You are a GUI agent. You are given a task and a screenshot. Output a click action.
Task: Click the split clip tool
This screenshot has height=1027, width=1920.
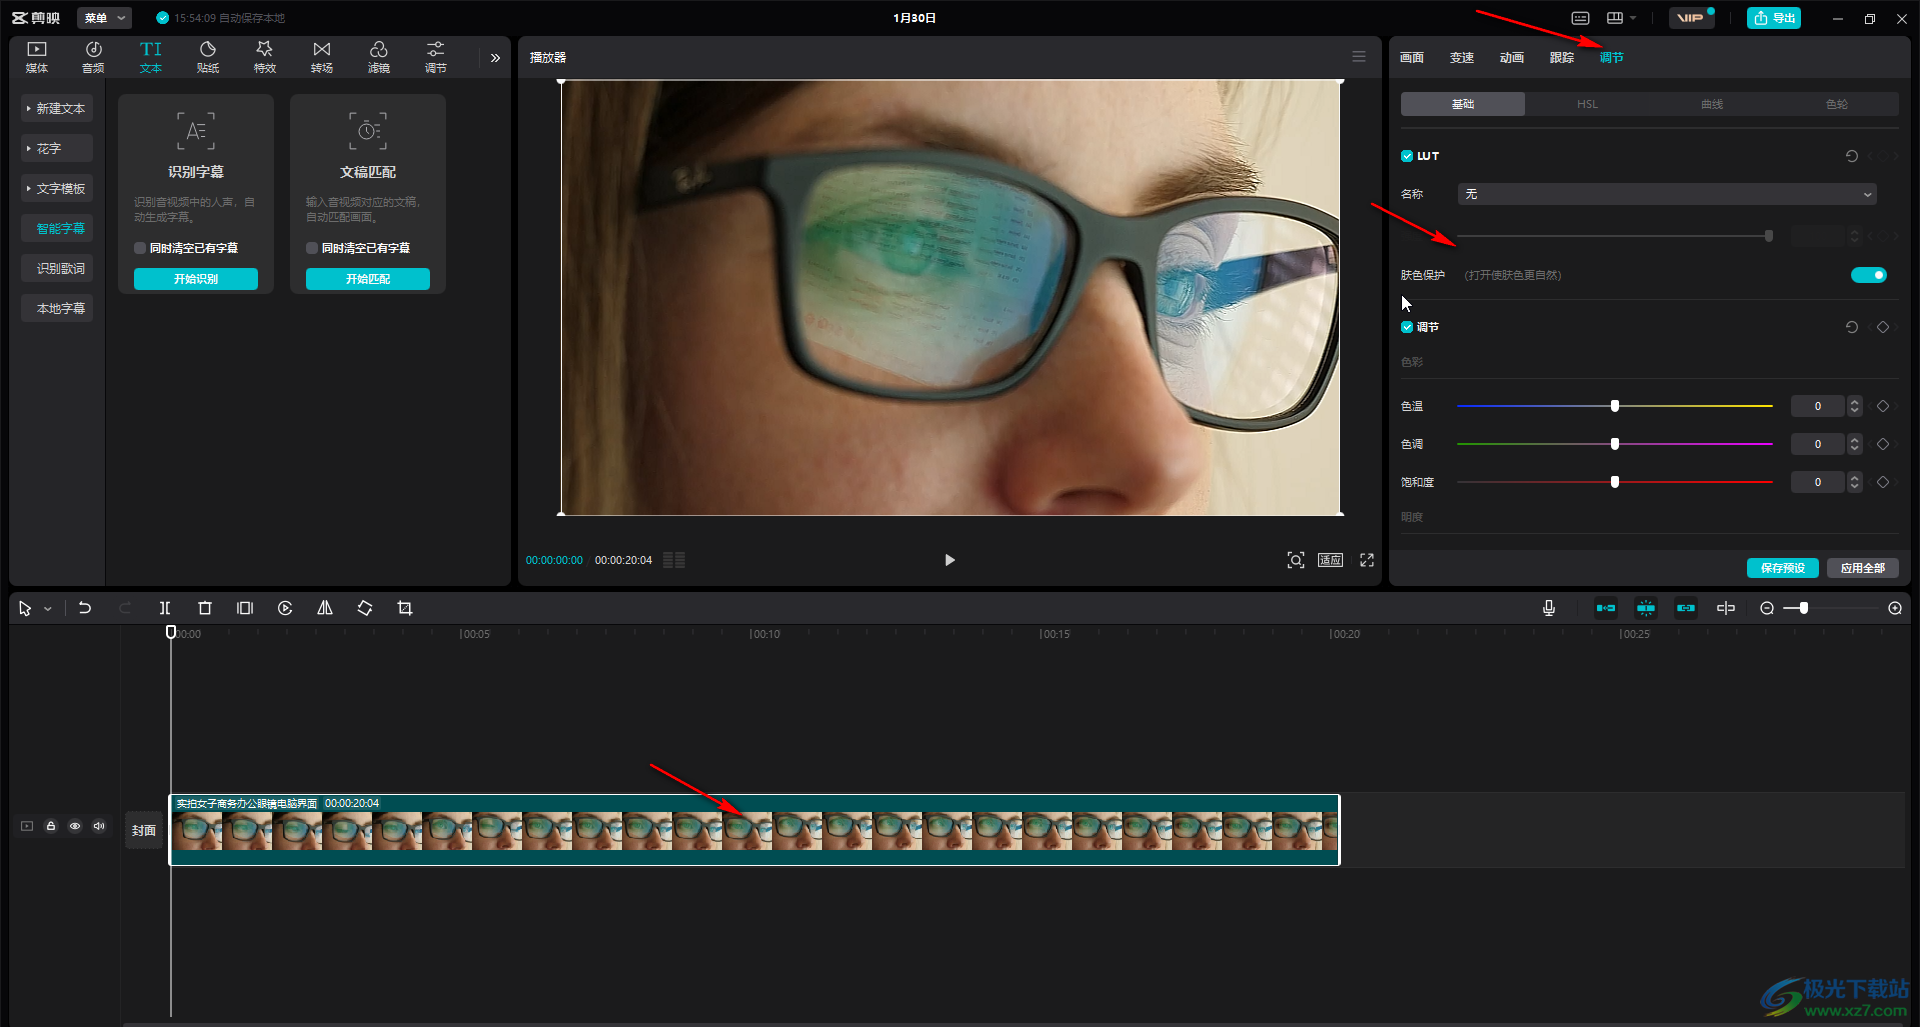point(165,608)
